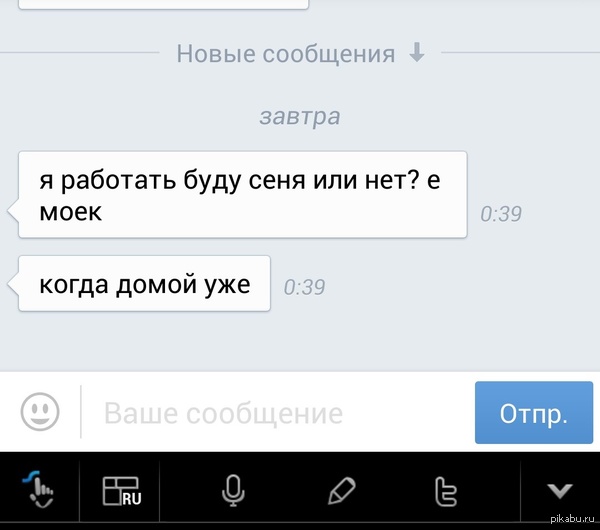The image size is (600, 530).
Task: Hide keyboard with the down chevron
Action: click(559, 491)
